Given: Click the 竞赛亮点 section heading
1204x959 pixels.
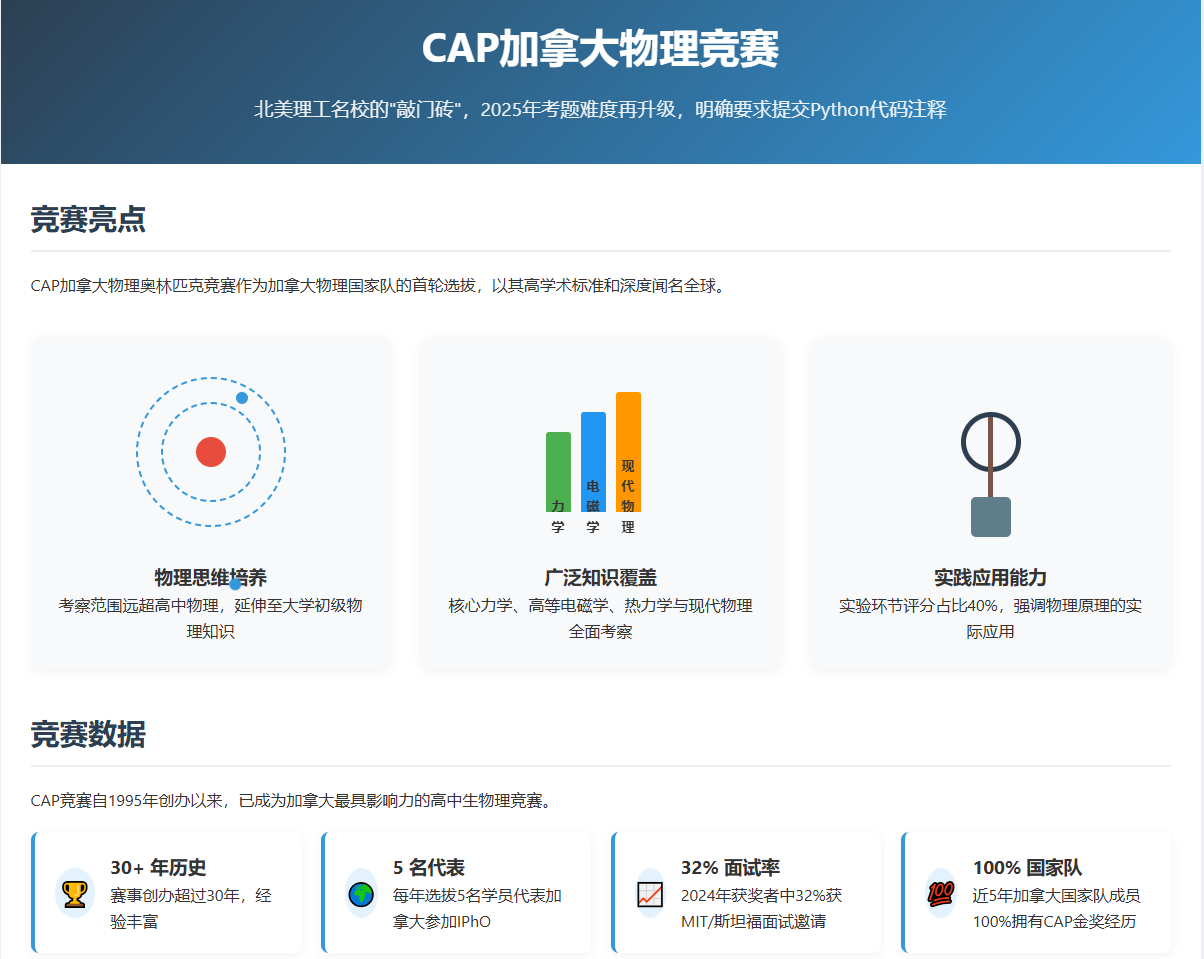Looking at the screenshot, I should click(88, 220).
